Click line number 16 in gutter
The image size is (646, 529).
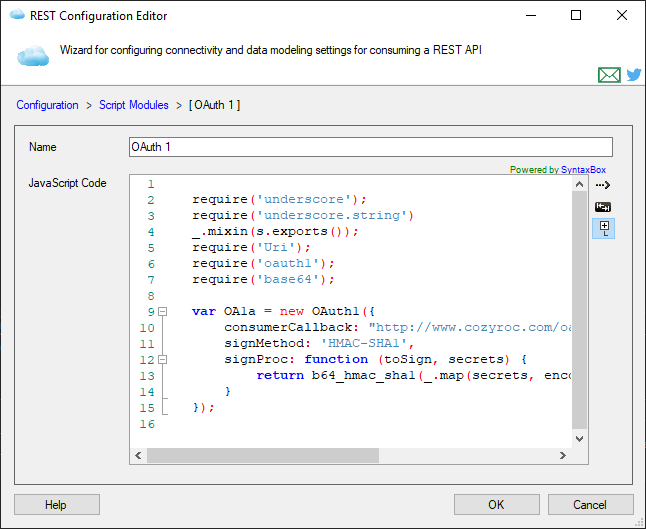[x=147, y=424]
